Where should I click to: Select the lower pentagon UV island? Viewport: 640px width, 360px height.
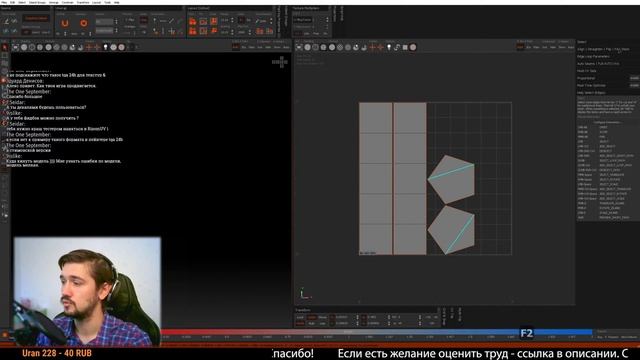tap(452, 229)
